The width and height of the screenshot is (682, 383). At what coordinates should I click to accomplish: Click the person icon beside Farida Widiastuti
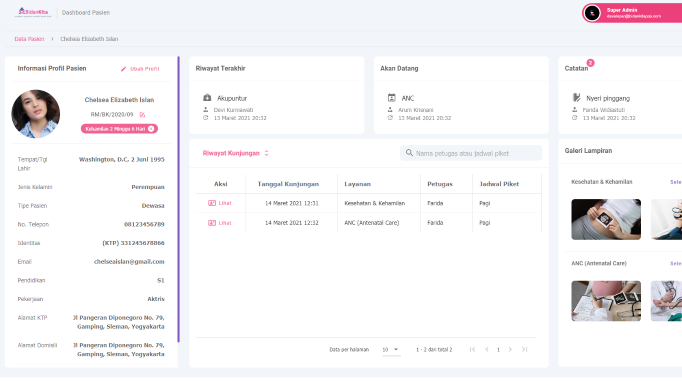coord(575,110)
